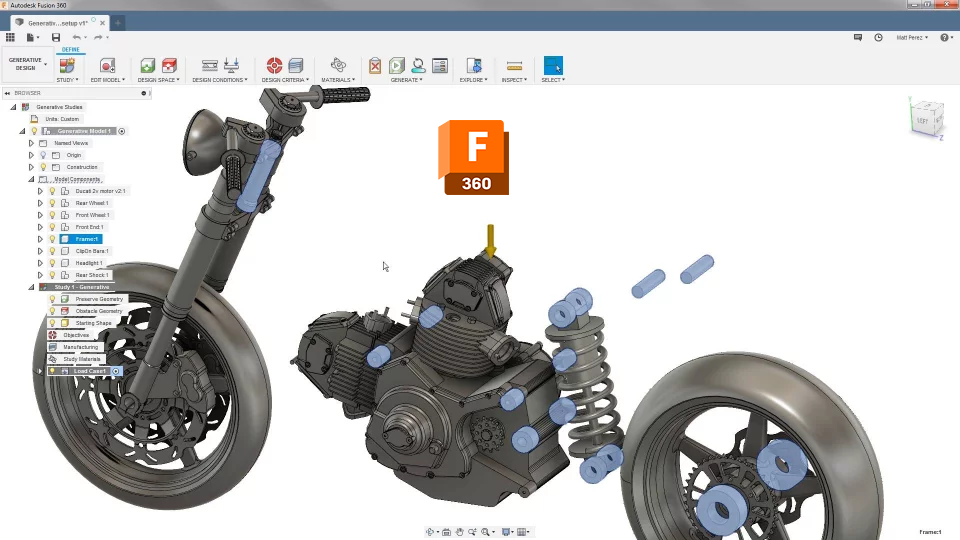Click the Previewer play icon
Screen dimensions: 960x540
coord(397,66)
